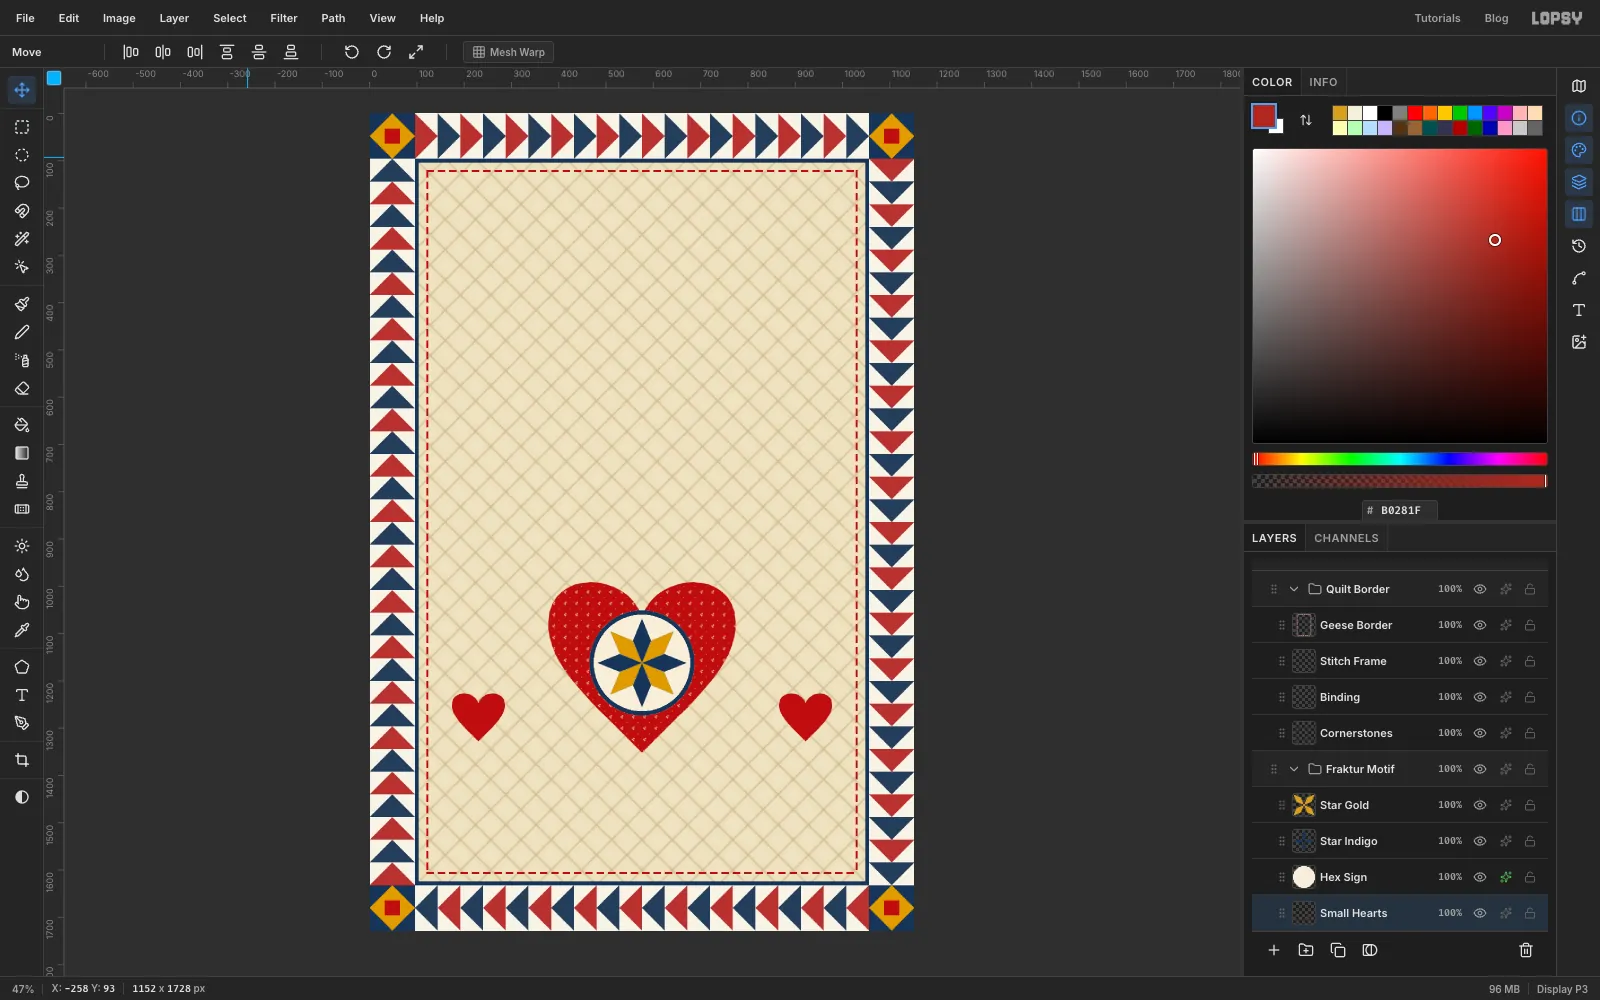Viewport: 1600px width, 1000px height.
Task: Select the clone stamp tool
Action: (x=22, y=481)
